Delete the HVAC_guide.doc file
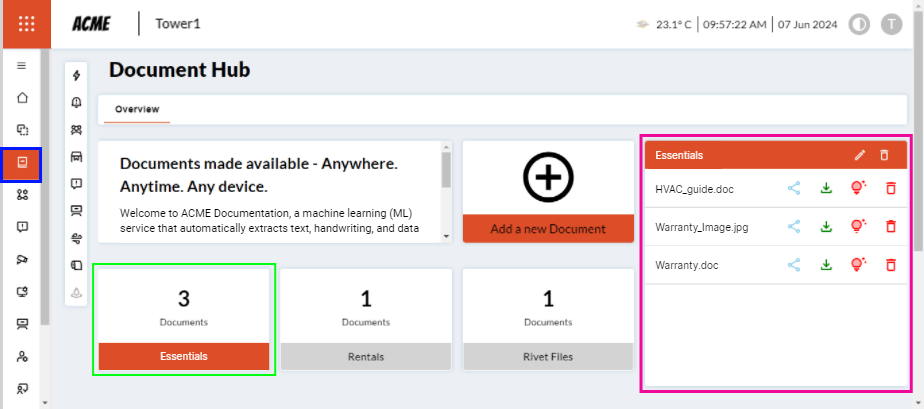Screen dimensions: 924x409 coord(890,187)
